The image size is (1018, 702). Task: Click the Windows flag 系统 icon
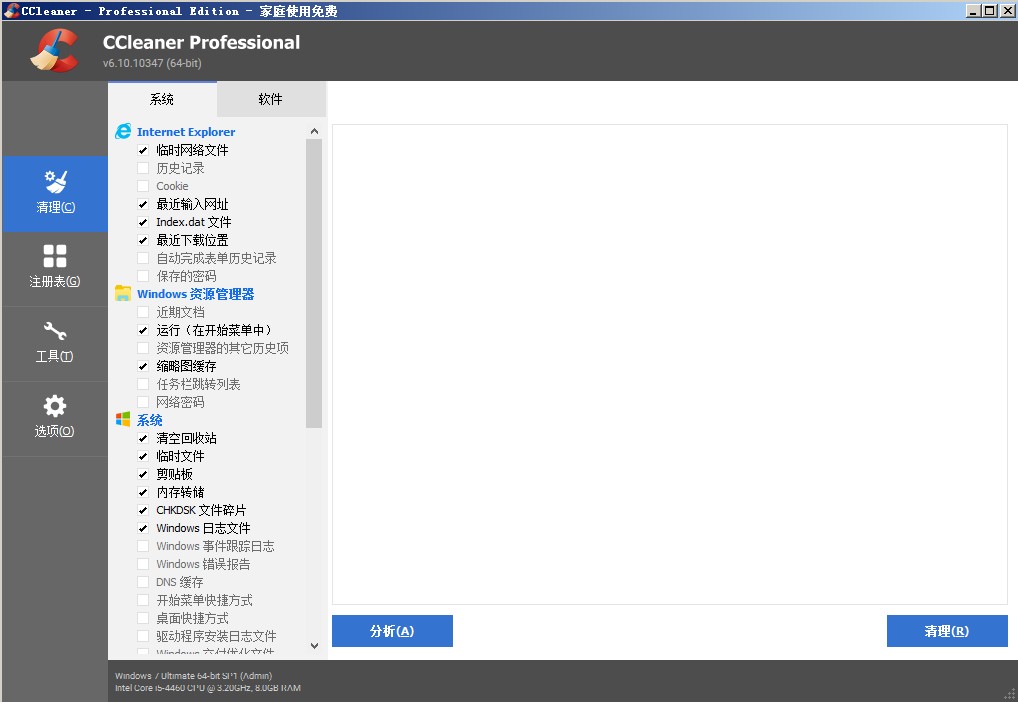coord(123,420)
